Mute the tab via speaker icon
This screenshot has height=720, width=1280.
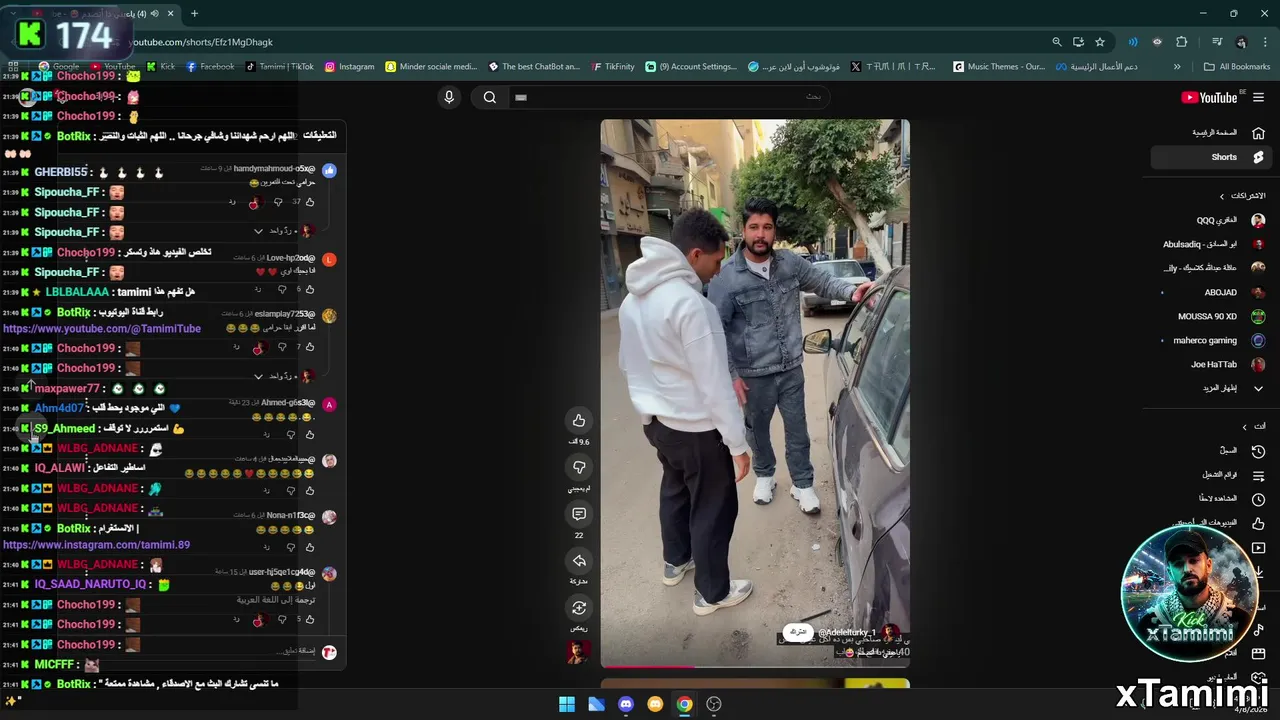pyautogui.click(x=154, y=14)
